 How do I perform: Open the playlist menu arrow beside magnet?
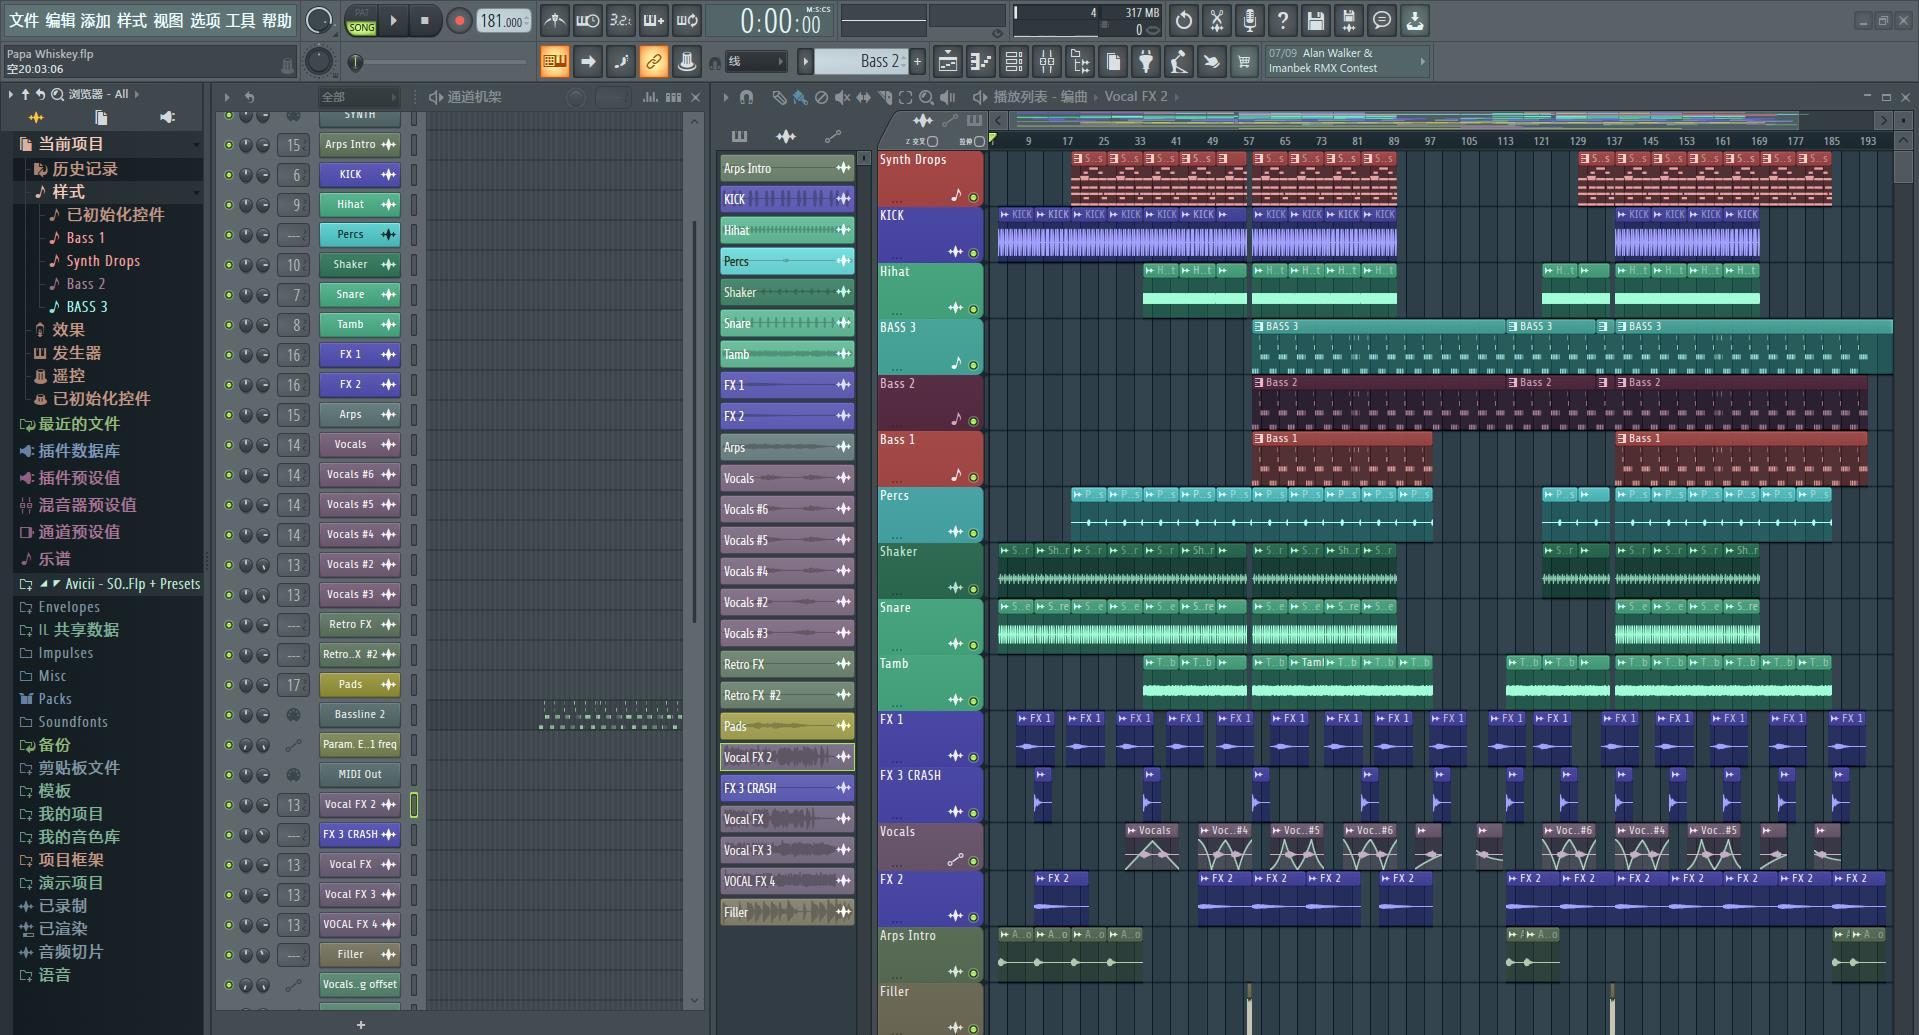726,97
